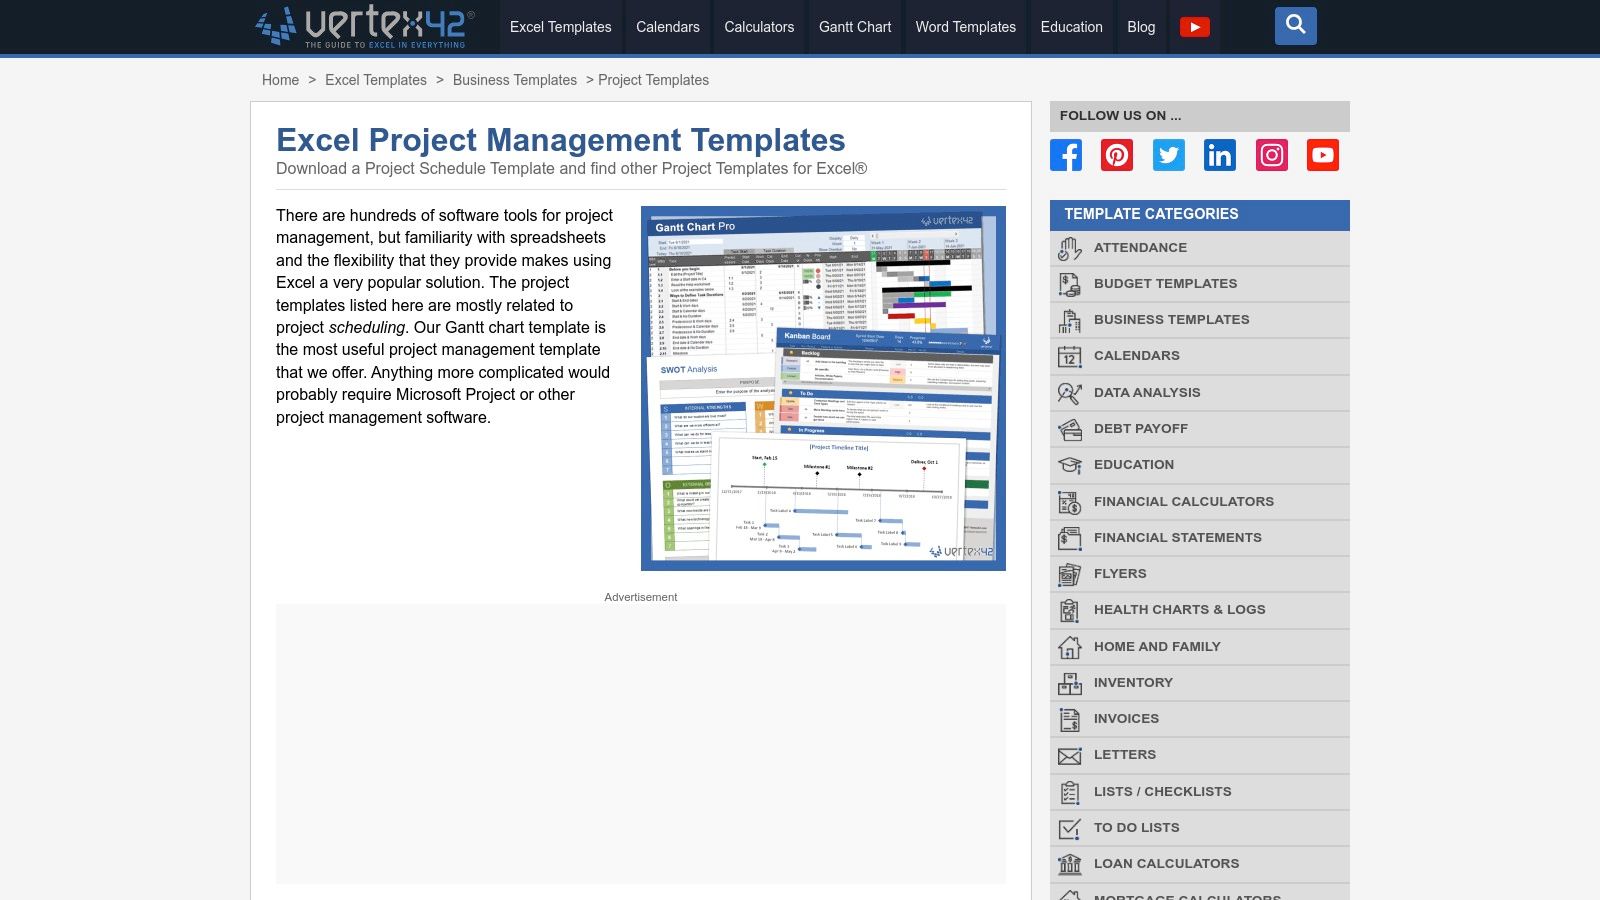Open the LinkedIn follow icon
The width and height of the screenshot is (1600, 900).
(1220, 155)
